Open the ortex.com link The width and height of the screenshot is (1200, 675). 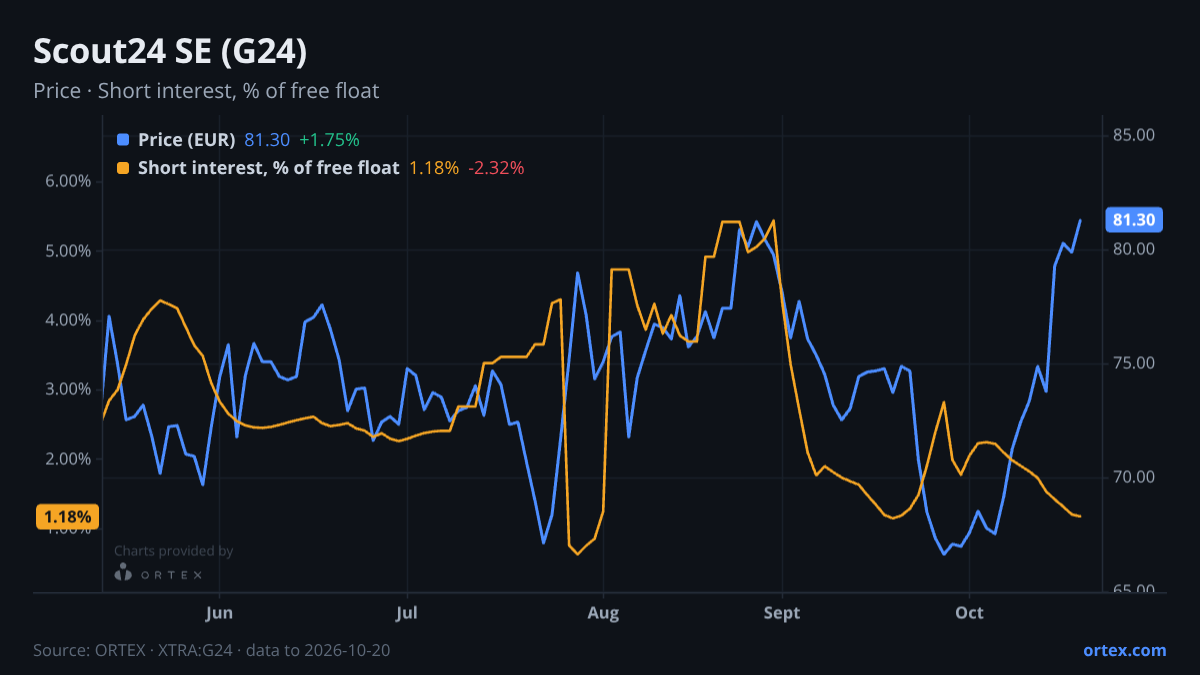tap(1124, 650)
